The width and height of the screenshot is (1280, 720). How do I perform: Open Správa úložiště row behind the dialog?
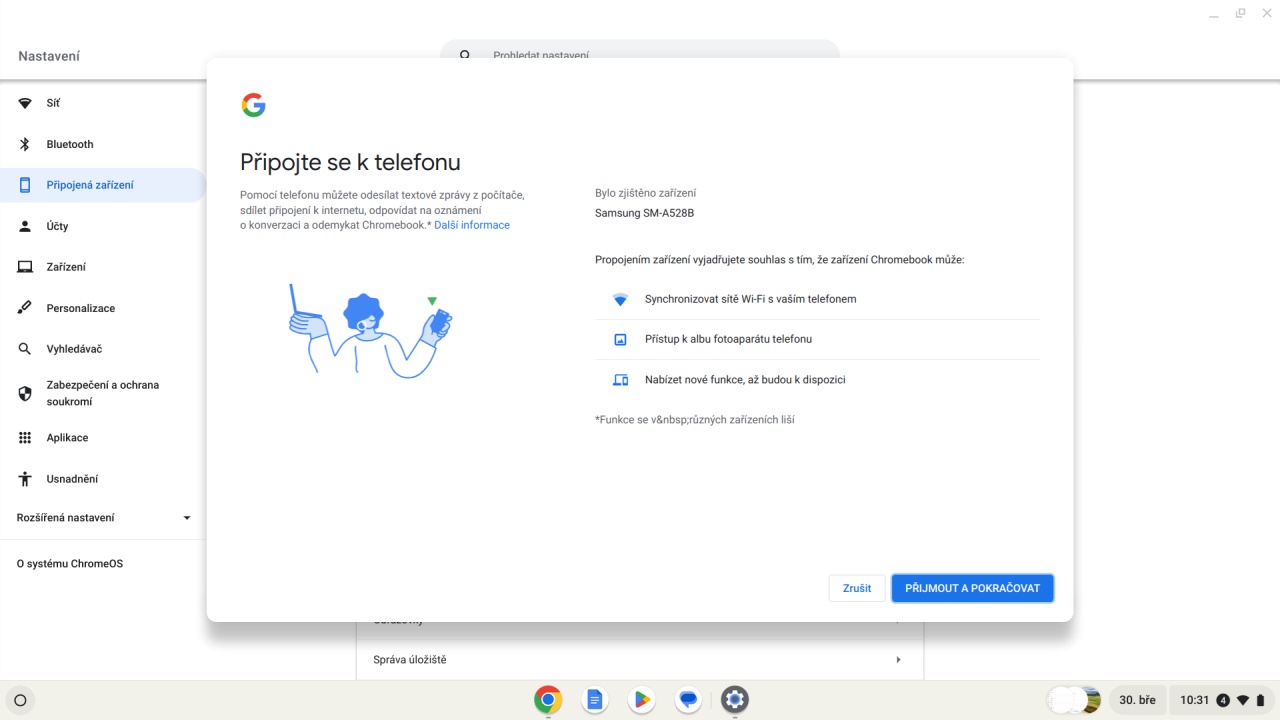(640, 660)
